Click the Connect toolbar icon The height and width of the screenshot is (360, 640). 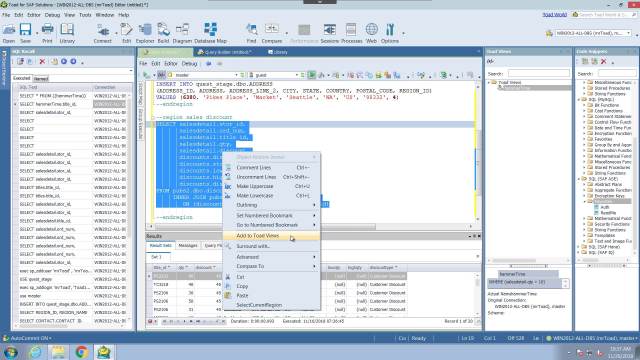102,33
